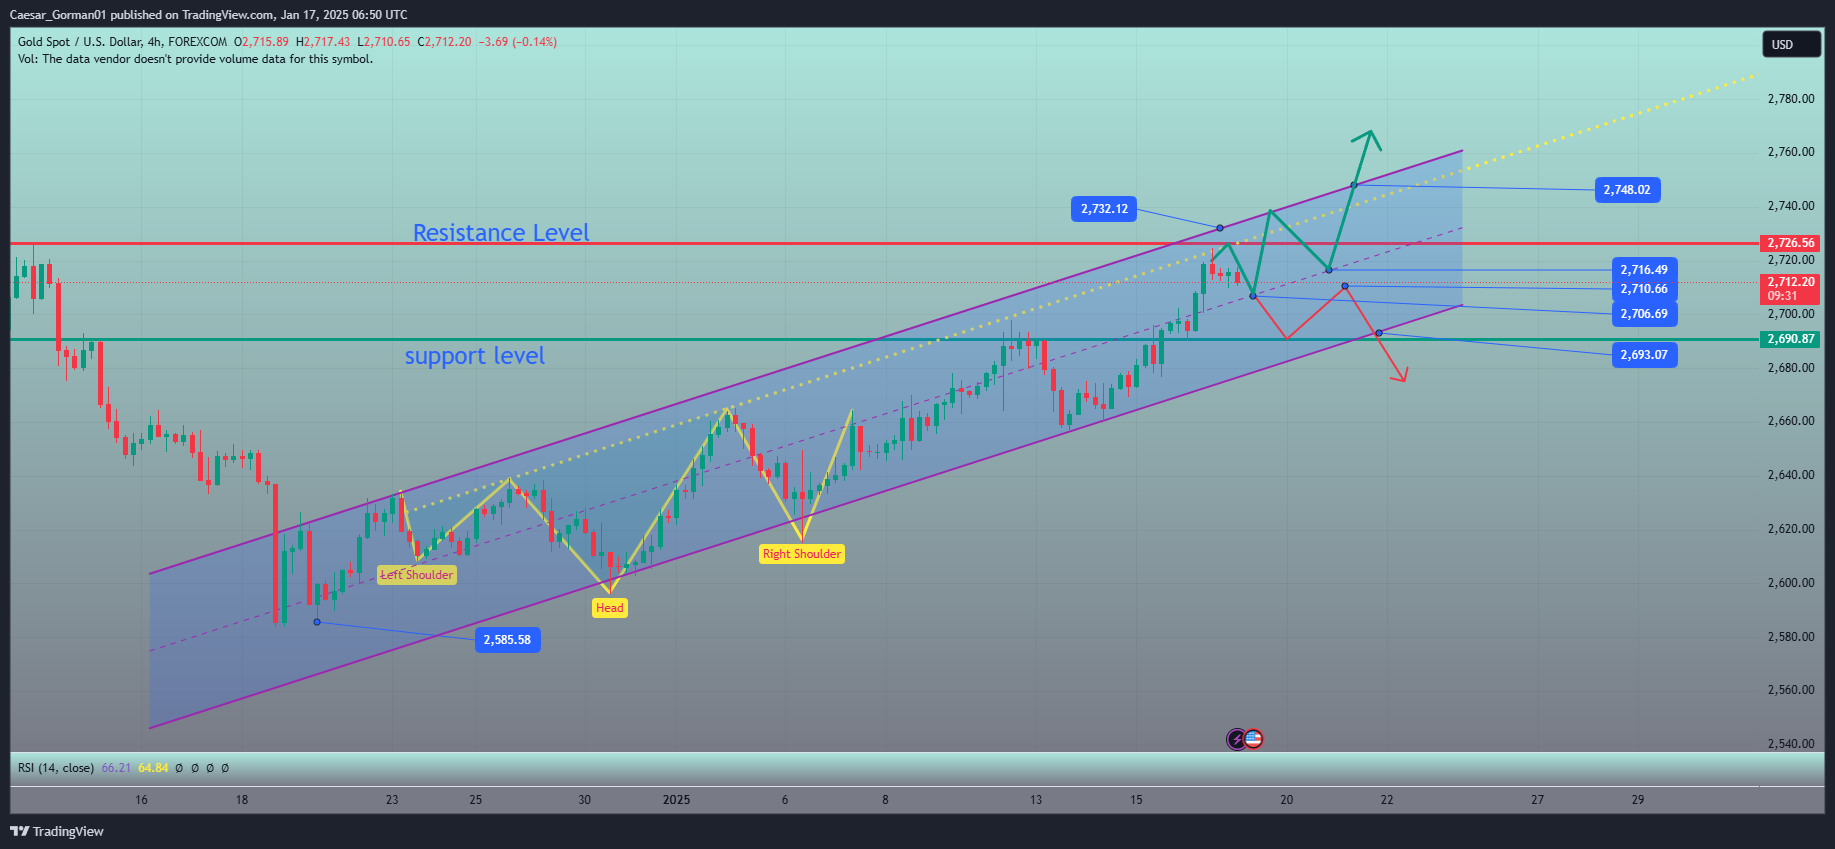Viewport: 1835px width, 849px height.
Task: Click the RSI value 66.21
Action: (x=116, y=768)
